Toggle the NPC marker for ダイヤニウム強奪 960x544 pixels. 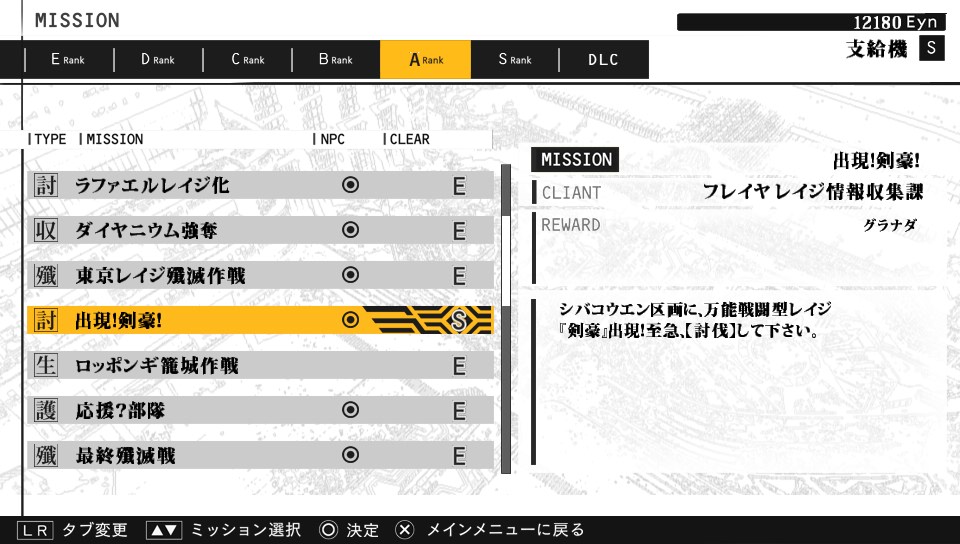350,230
